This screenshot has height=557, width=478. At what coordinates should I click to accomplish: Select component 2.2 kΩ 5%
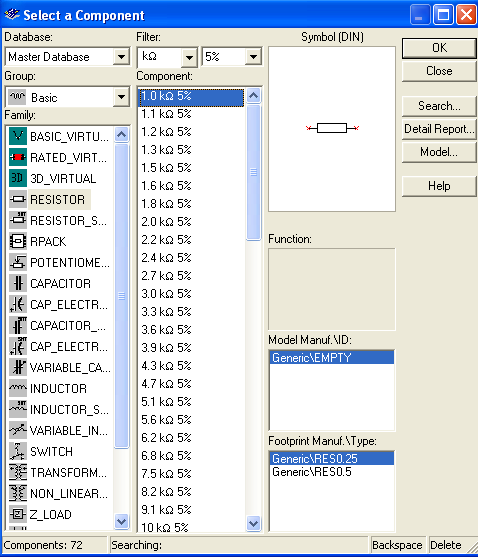(x=191, y=240)
